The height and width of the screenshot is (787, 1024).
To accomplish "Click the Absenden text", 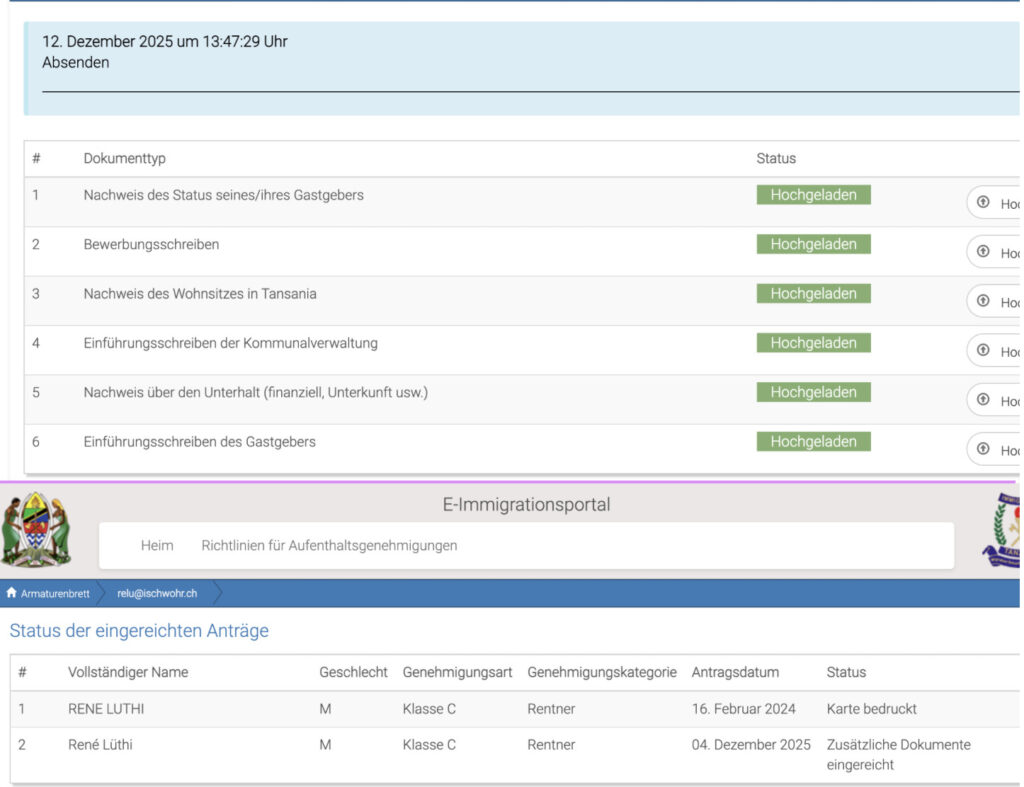I will [76, 62].
